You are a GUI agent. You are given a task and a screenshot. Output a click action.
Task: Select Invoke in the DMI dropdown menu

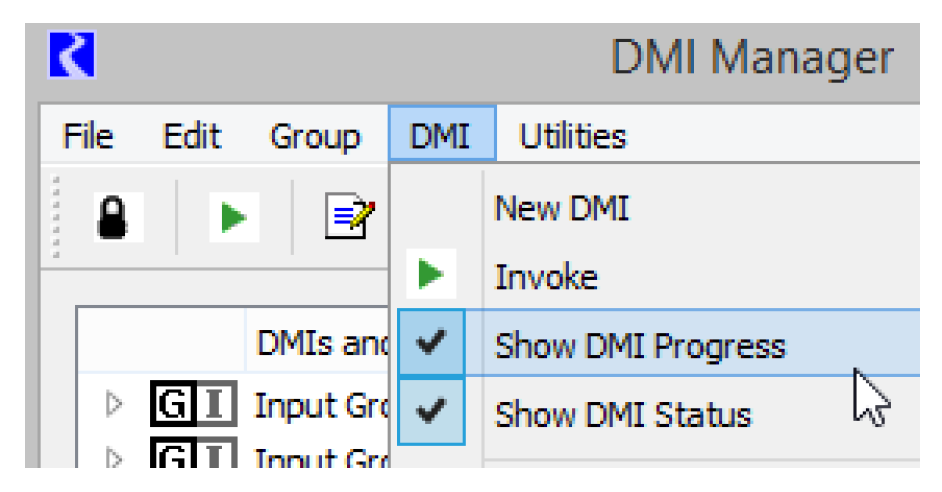(546, 277)
